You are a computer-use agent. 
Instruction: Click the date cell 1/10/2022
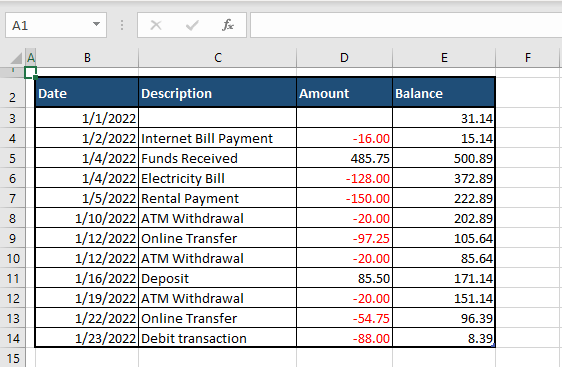[87, 218]
